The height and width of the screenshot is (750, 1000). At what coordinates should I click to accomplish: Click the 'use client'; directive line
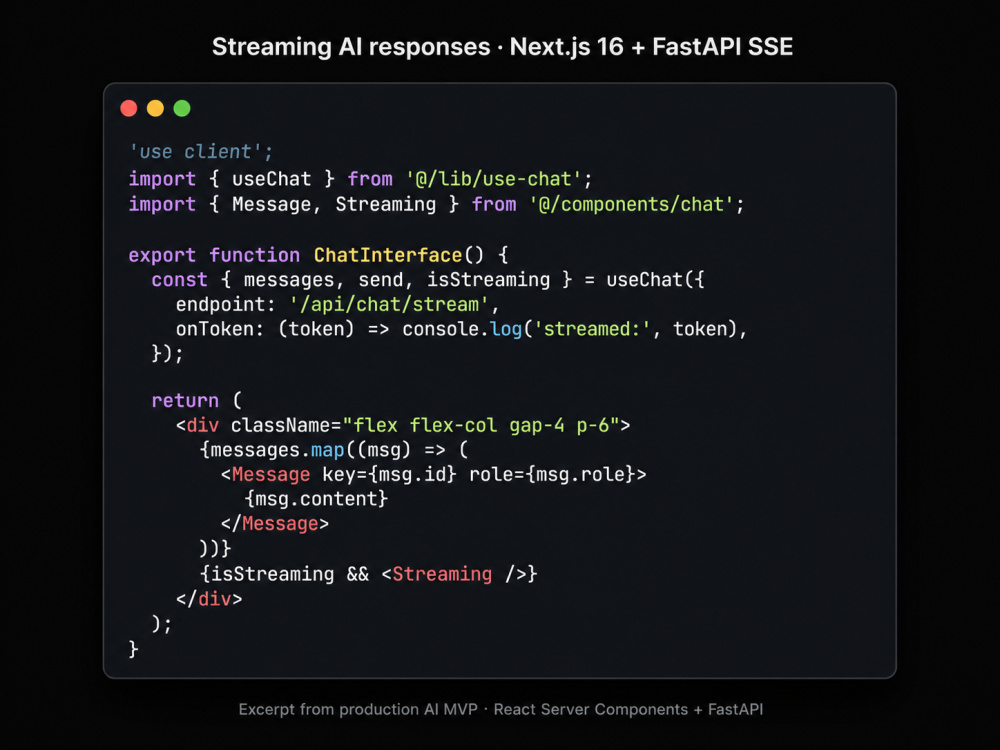coord(201,152)
